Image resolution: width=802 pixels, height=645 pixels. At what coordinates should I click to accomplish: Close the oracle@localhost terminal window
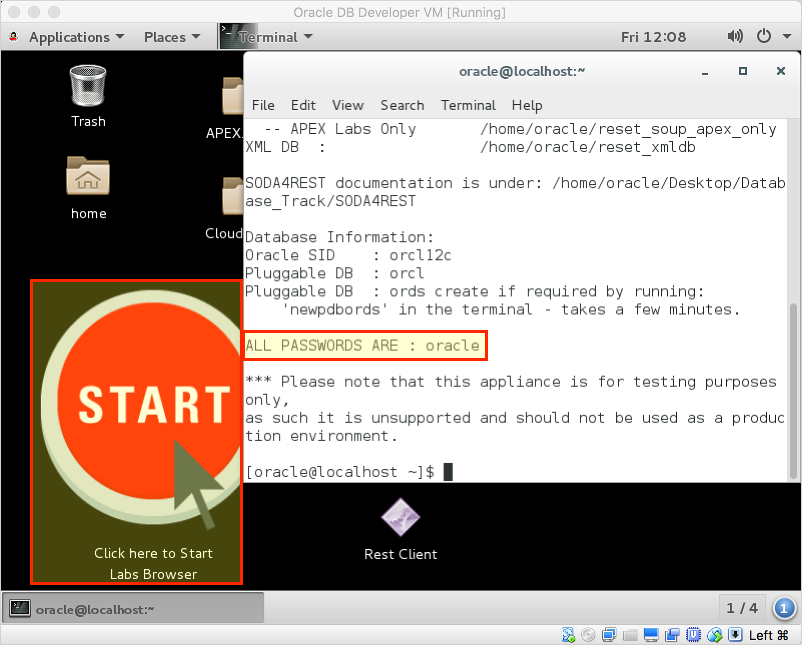tap(781, 71)
